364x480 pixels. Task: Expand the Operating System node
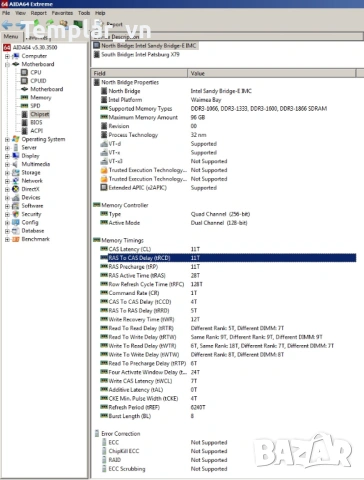7,139
